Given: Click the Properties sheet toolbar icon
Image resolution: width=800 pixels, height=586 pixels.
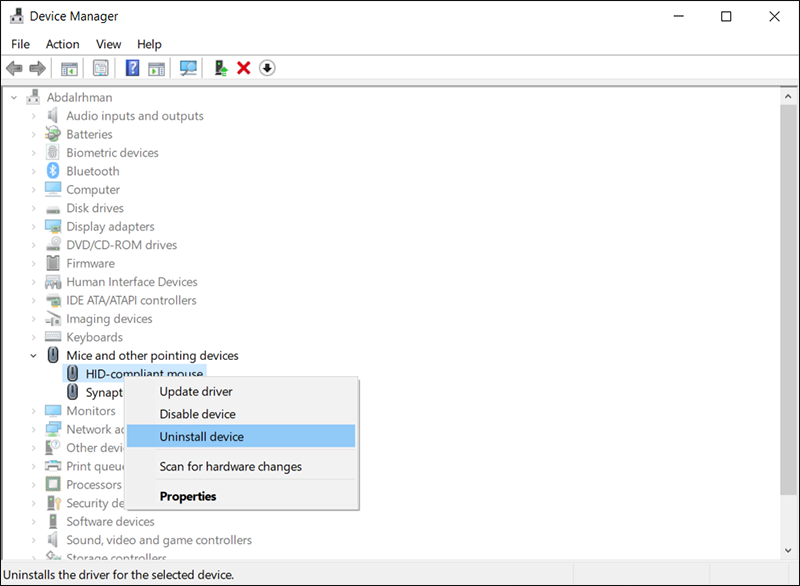Looking at the screenshot, I should click(101, 68).
